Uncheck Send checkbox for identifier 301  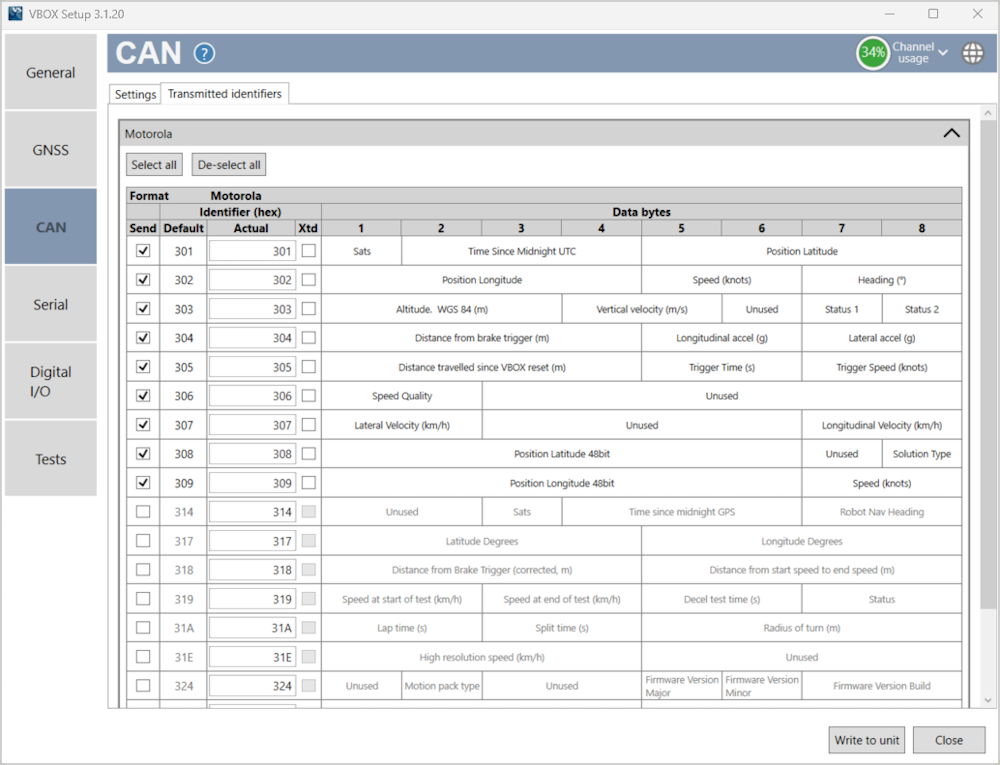click(143, 251)
